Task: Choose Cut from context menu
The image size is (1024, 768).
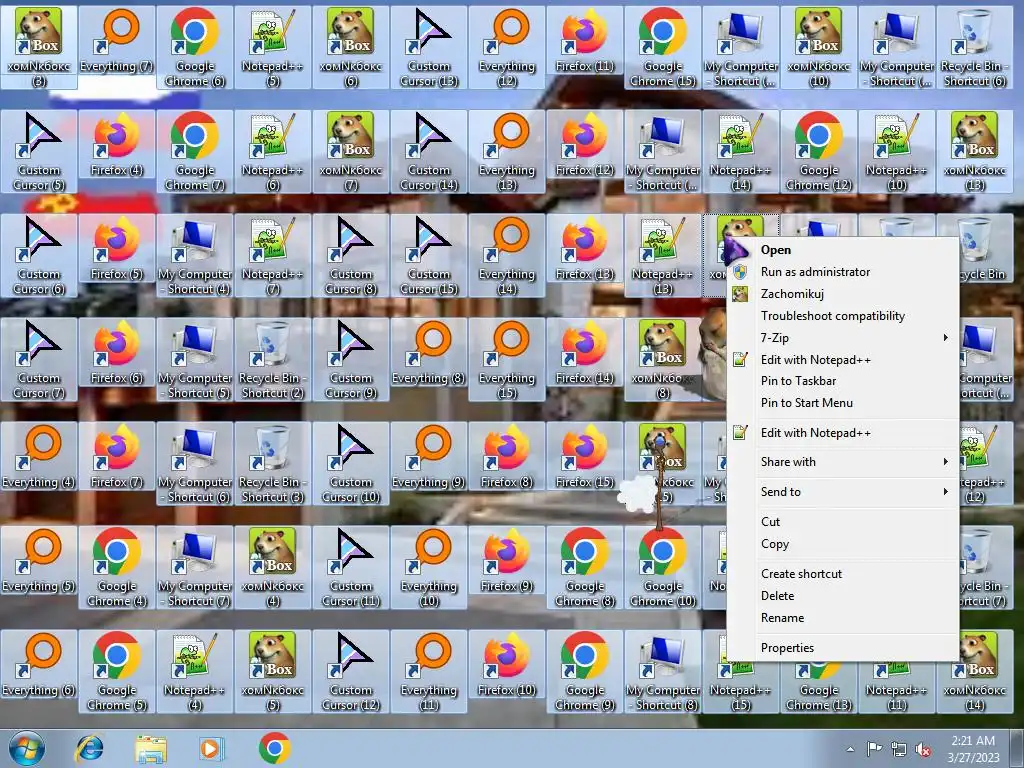Action: coord(842,522)
